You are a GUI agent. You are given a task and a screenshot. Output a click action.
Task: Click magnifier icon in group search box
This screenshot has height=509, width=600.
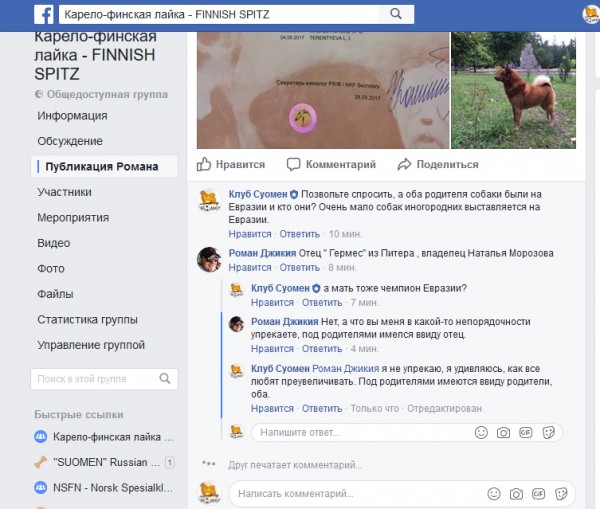(165, 378)
